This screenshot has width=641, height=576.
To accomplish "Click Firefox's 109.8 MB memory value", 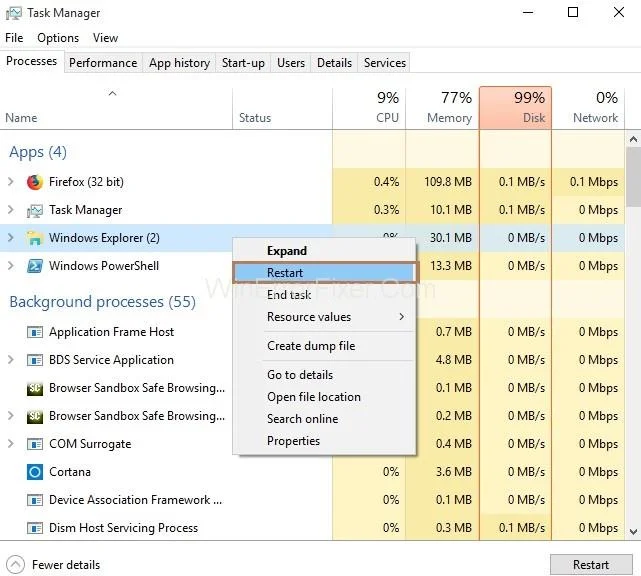I will 448,182.
